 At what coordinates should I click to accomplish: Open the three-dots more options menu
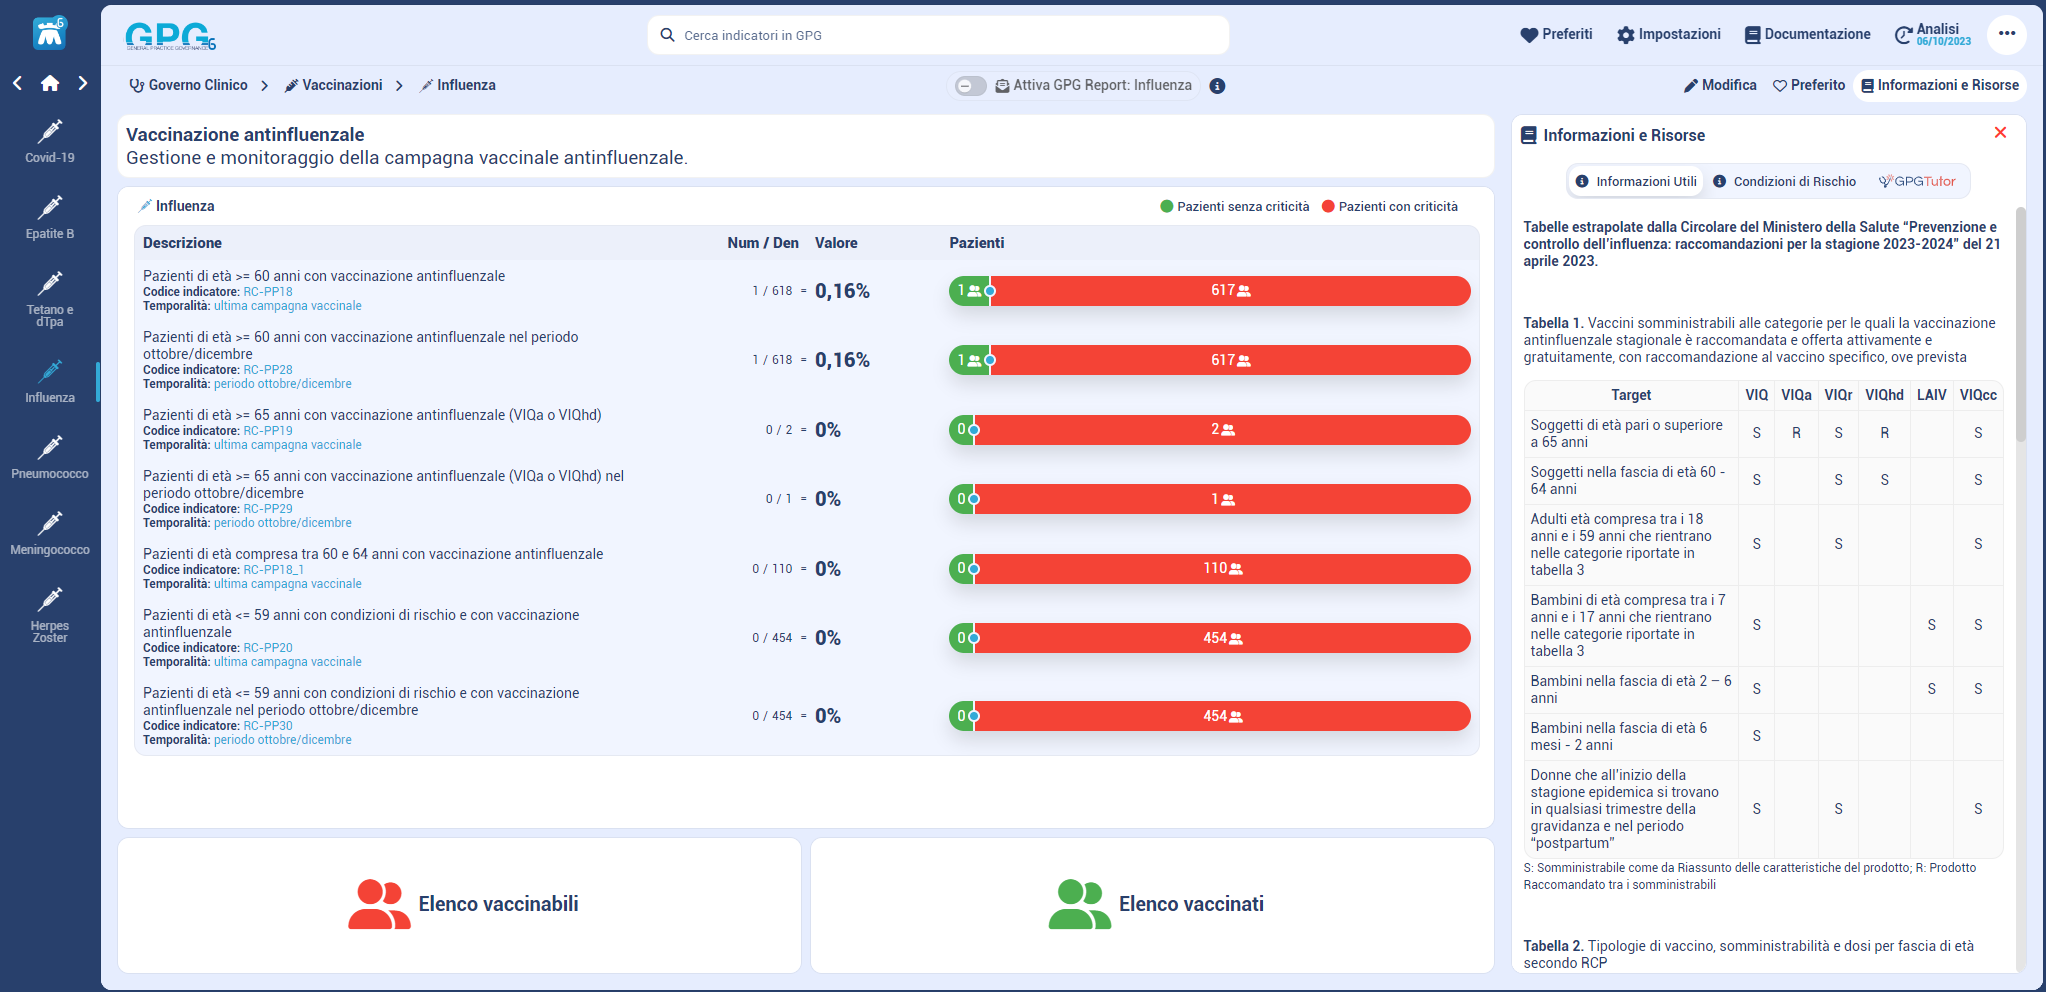(x=2006, y=34)
